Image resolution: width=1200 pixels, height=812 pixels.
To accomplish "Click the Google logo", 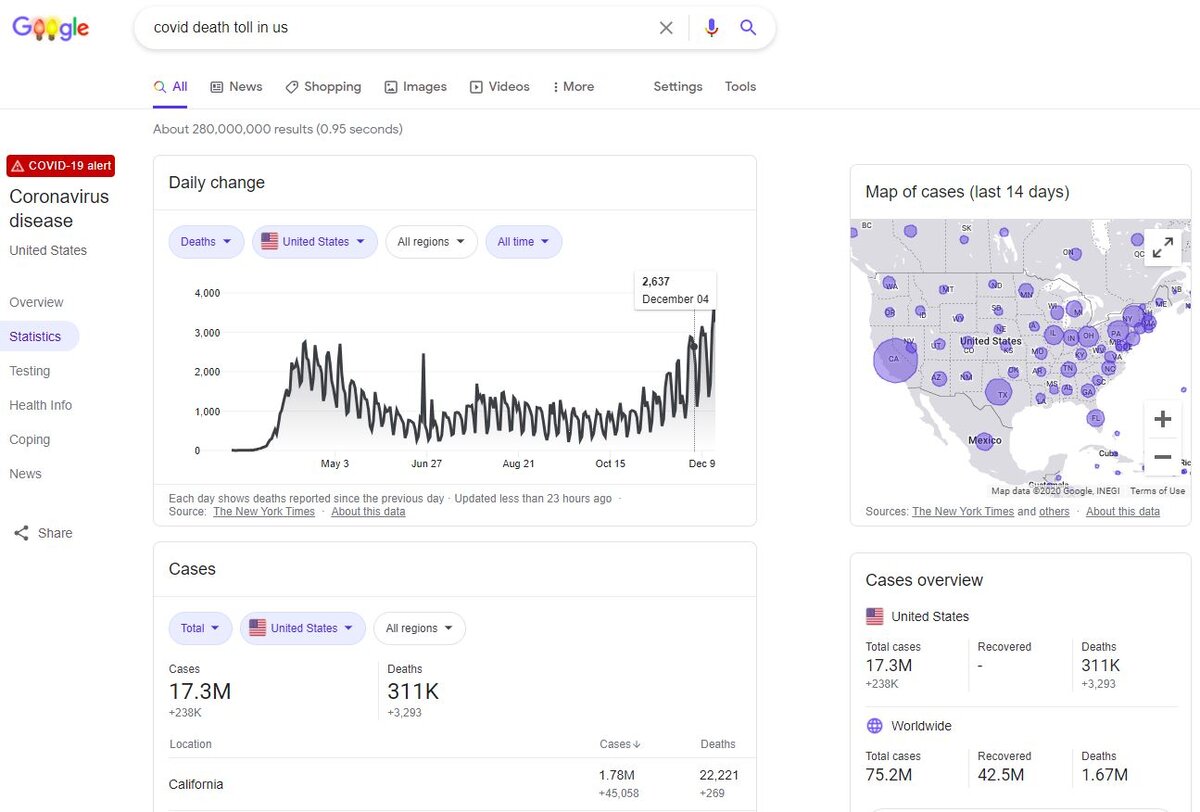I will 51,28.
